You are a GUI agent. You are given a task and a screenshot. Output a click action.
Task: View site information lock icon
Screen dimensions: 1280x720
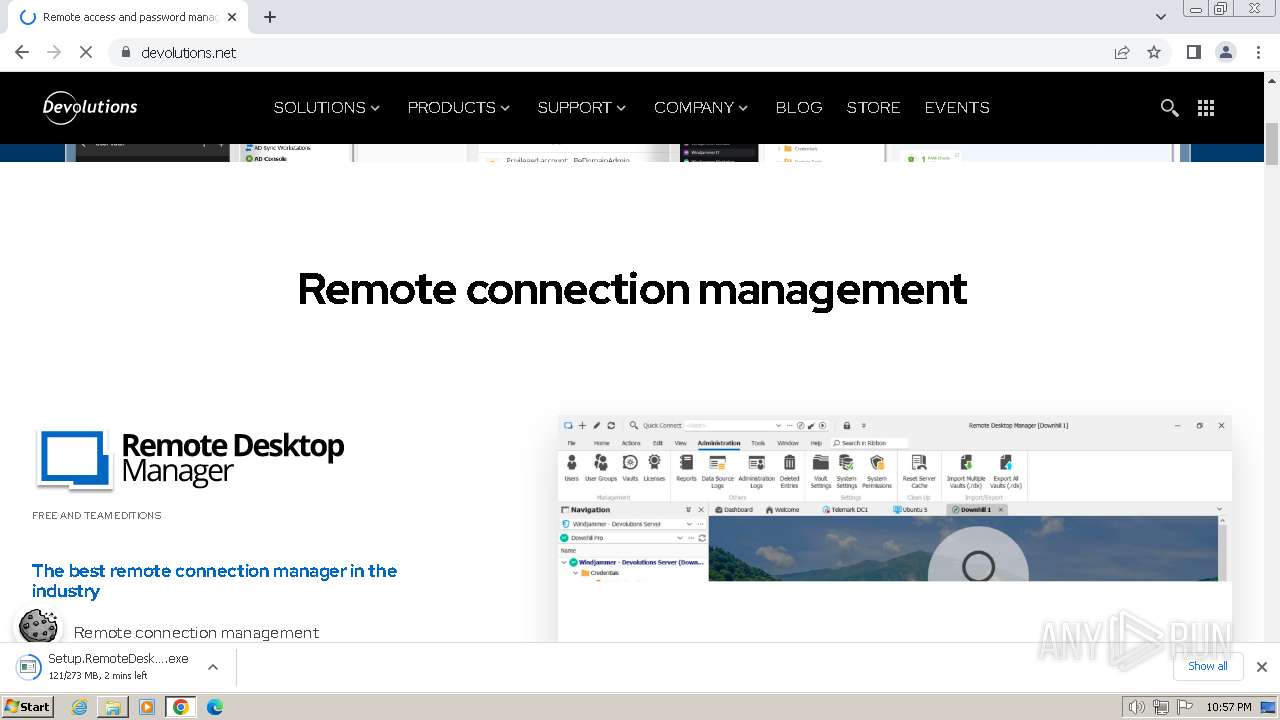125,53
